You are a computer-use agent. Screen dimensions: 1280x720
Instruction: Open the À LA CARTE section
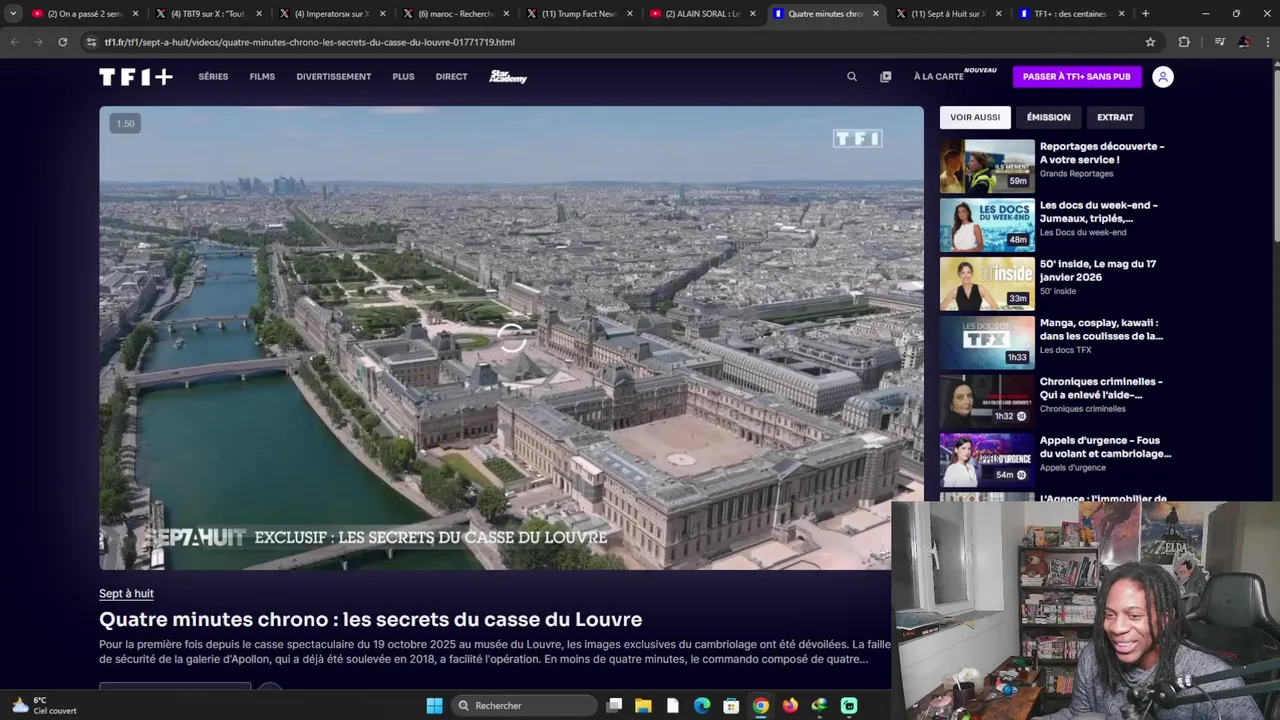pos(938,77)
